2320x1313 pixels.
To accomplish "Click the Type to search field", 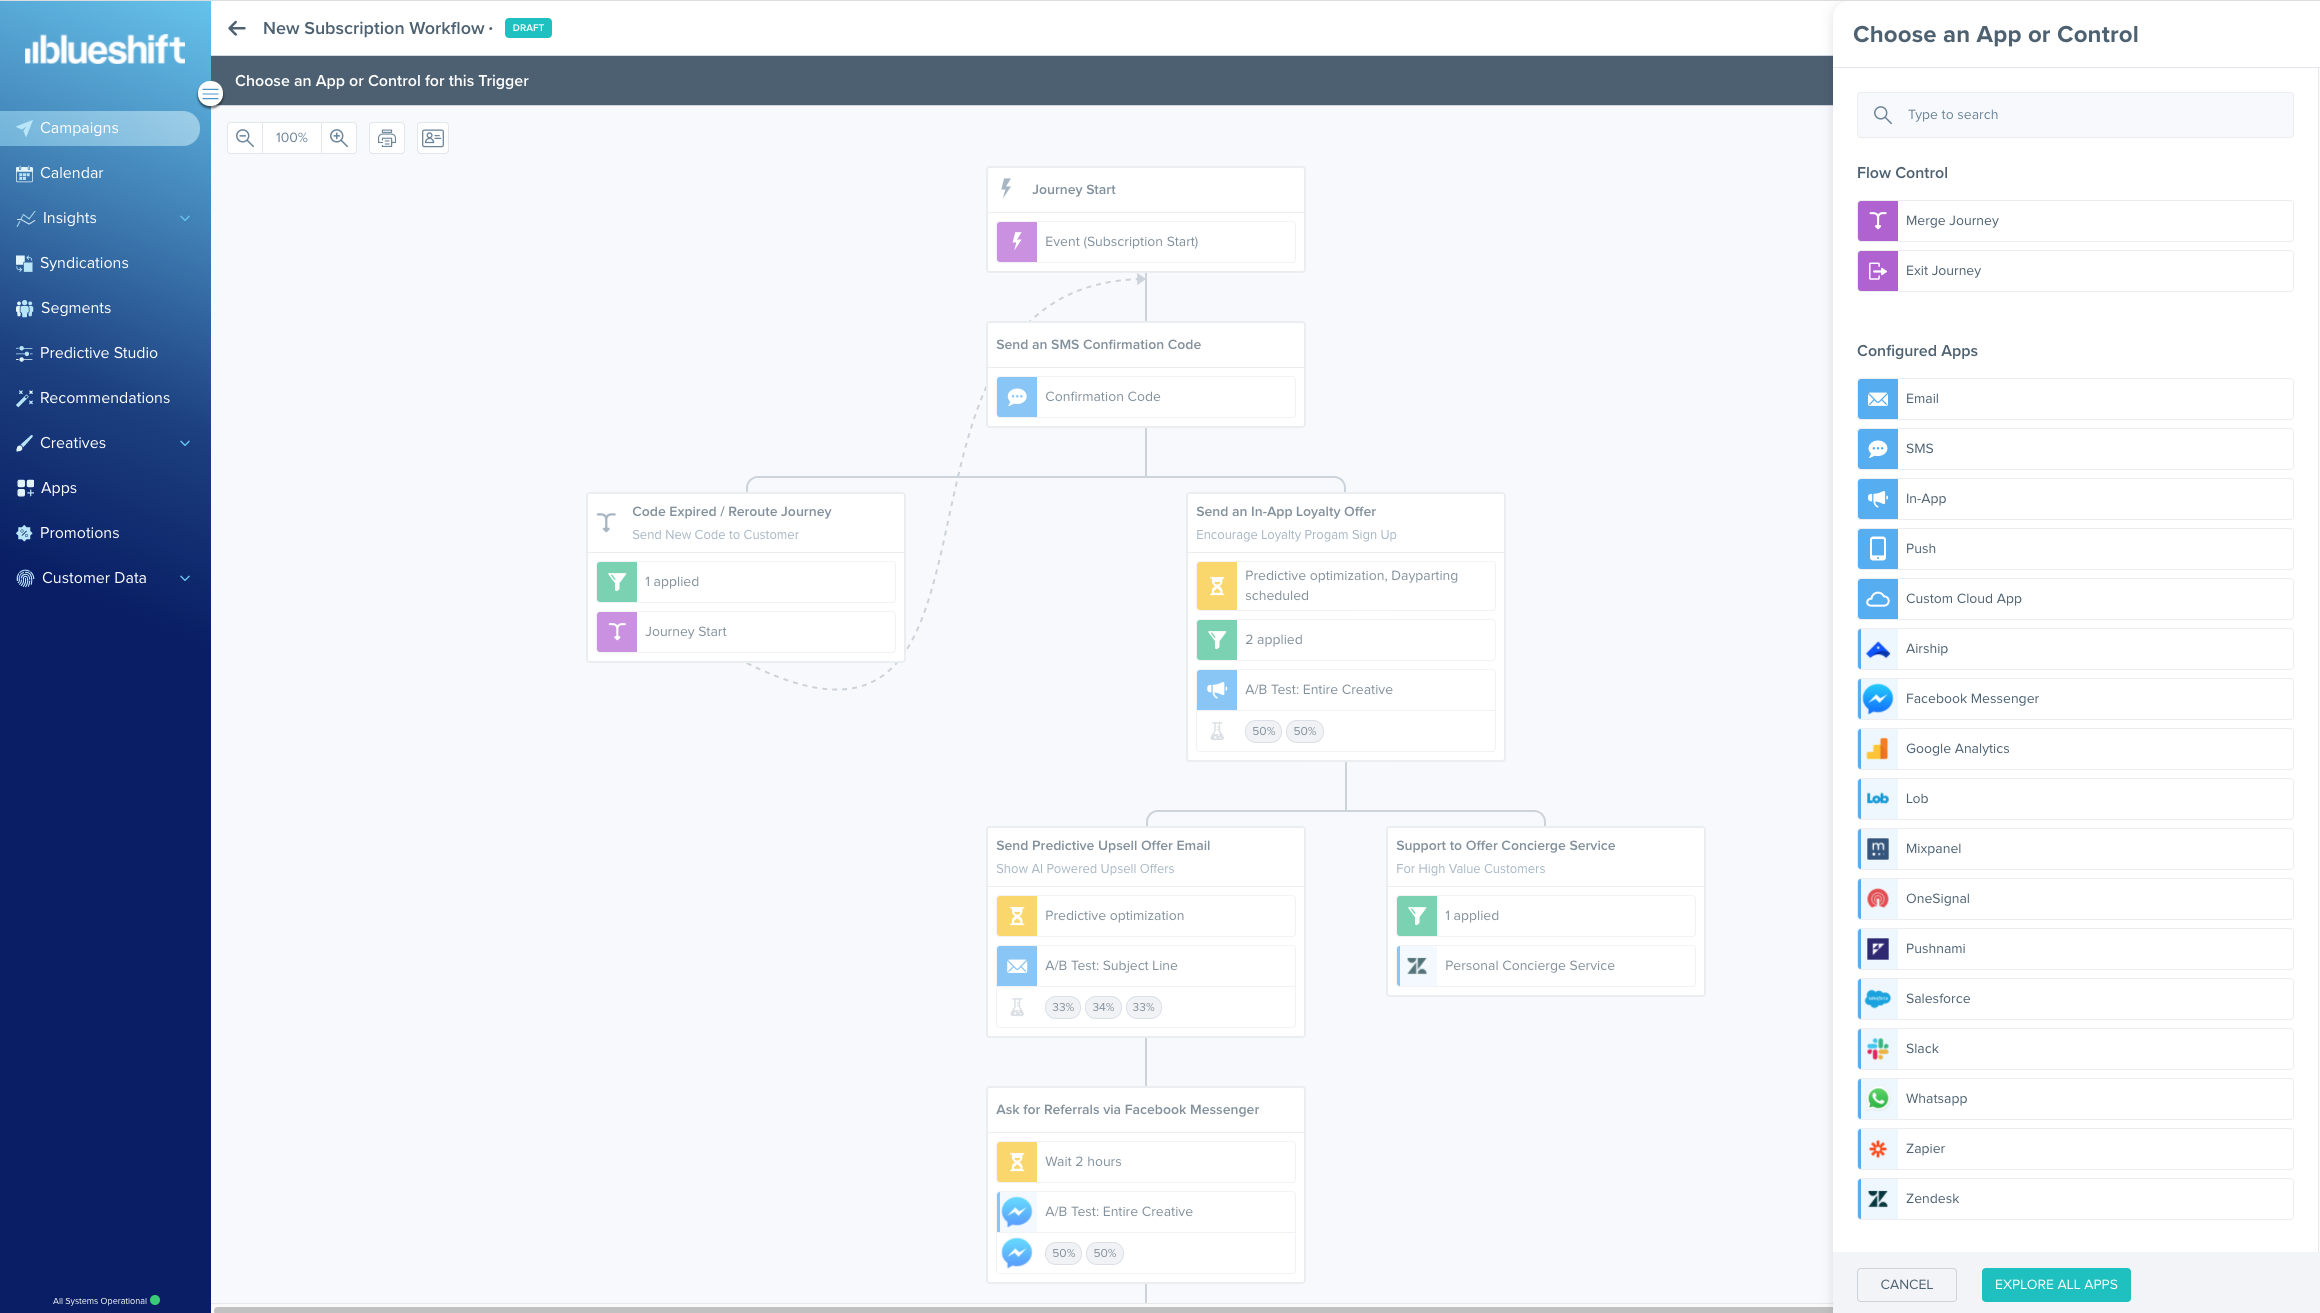I will point(2075,115).
